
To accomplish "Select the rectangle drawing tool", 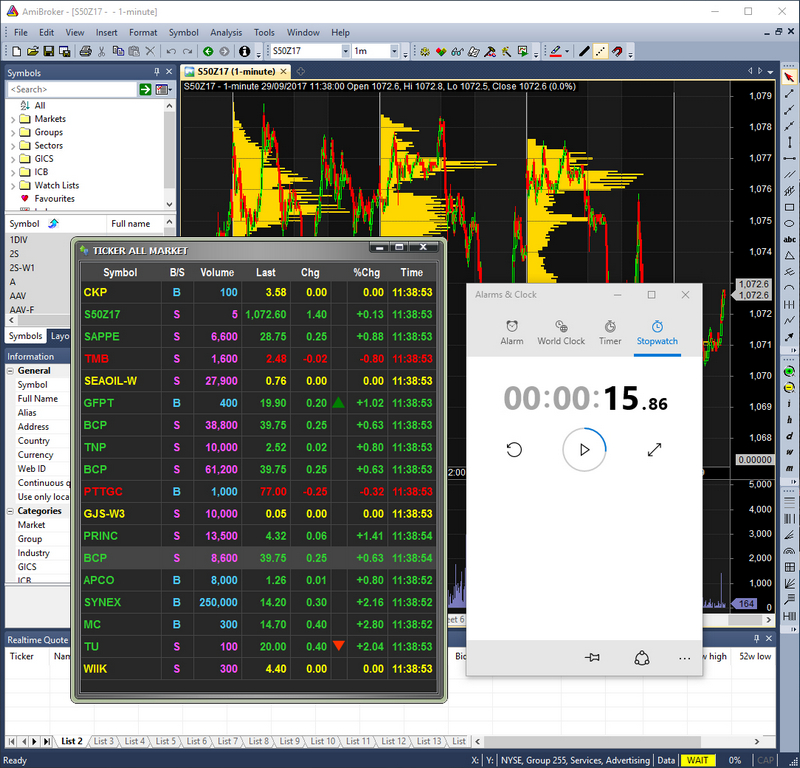I will click(x=789, y=207).
